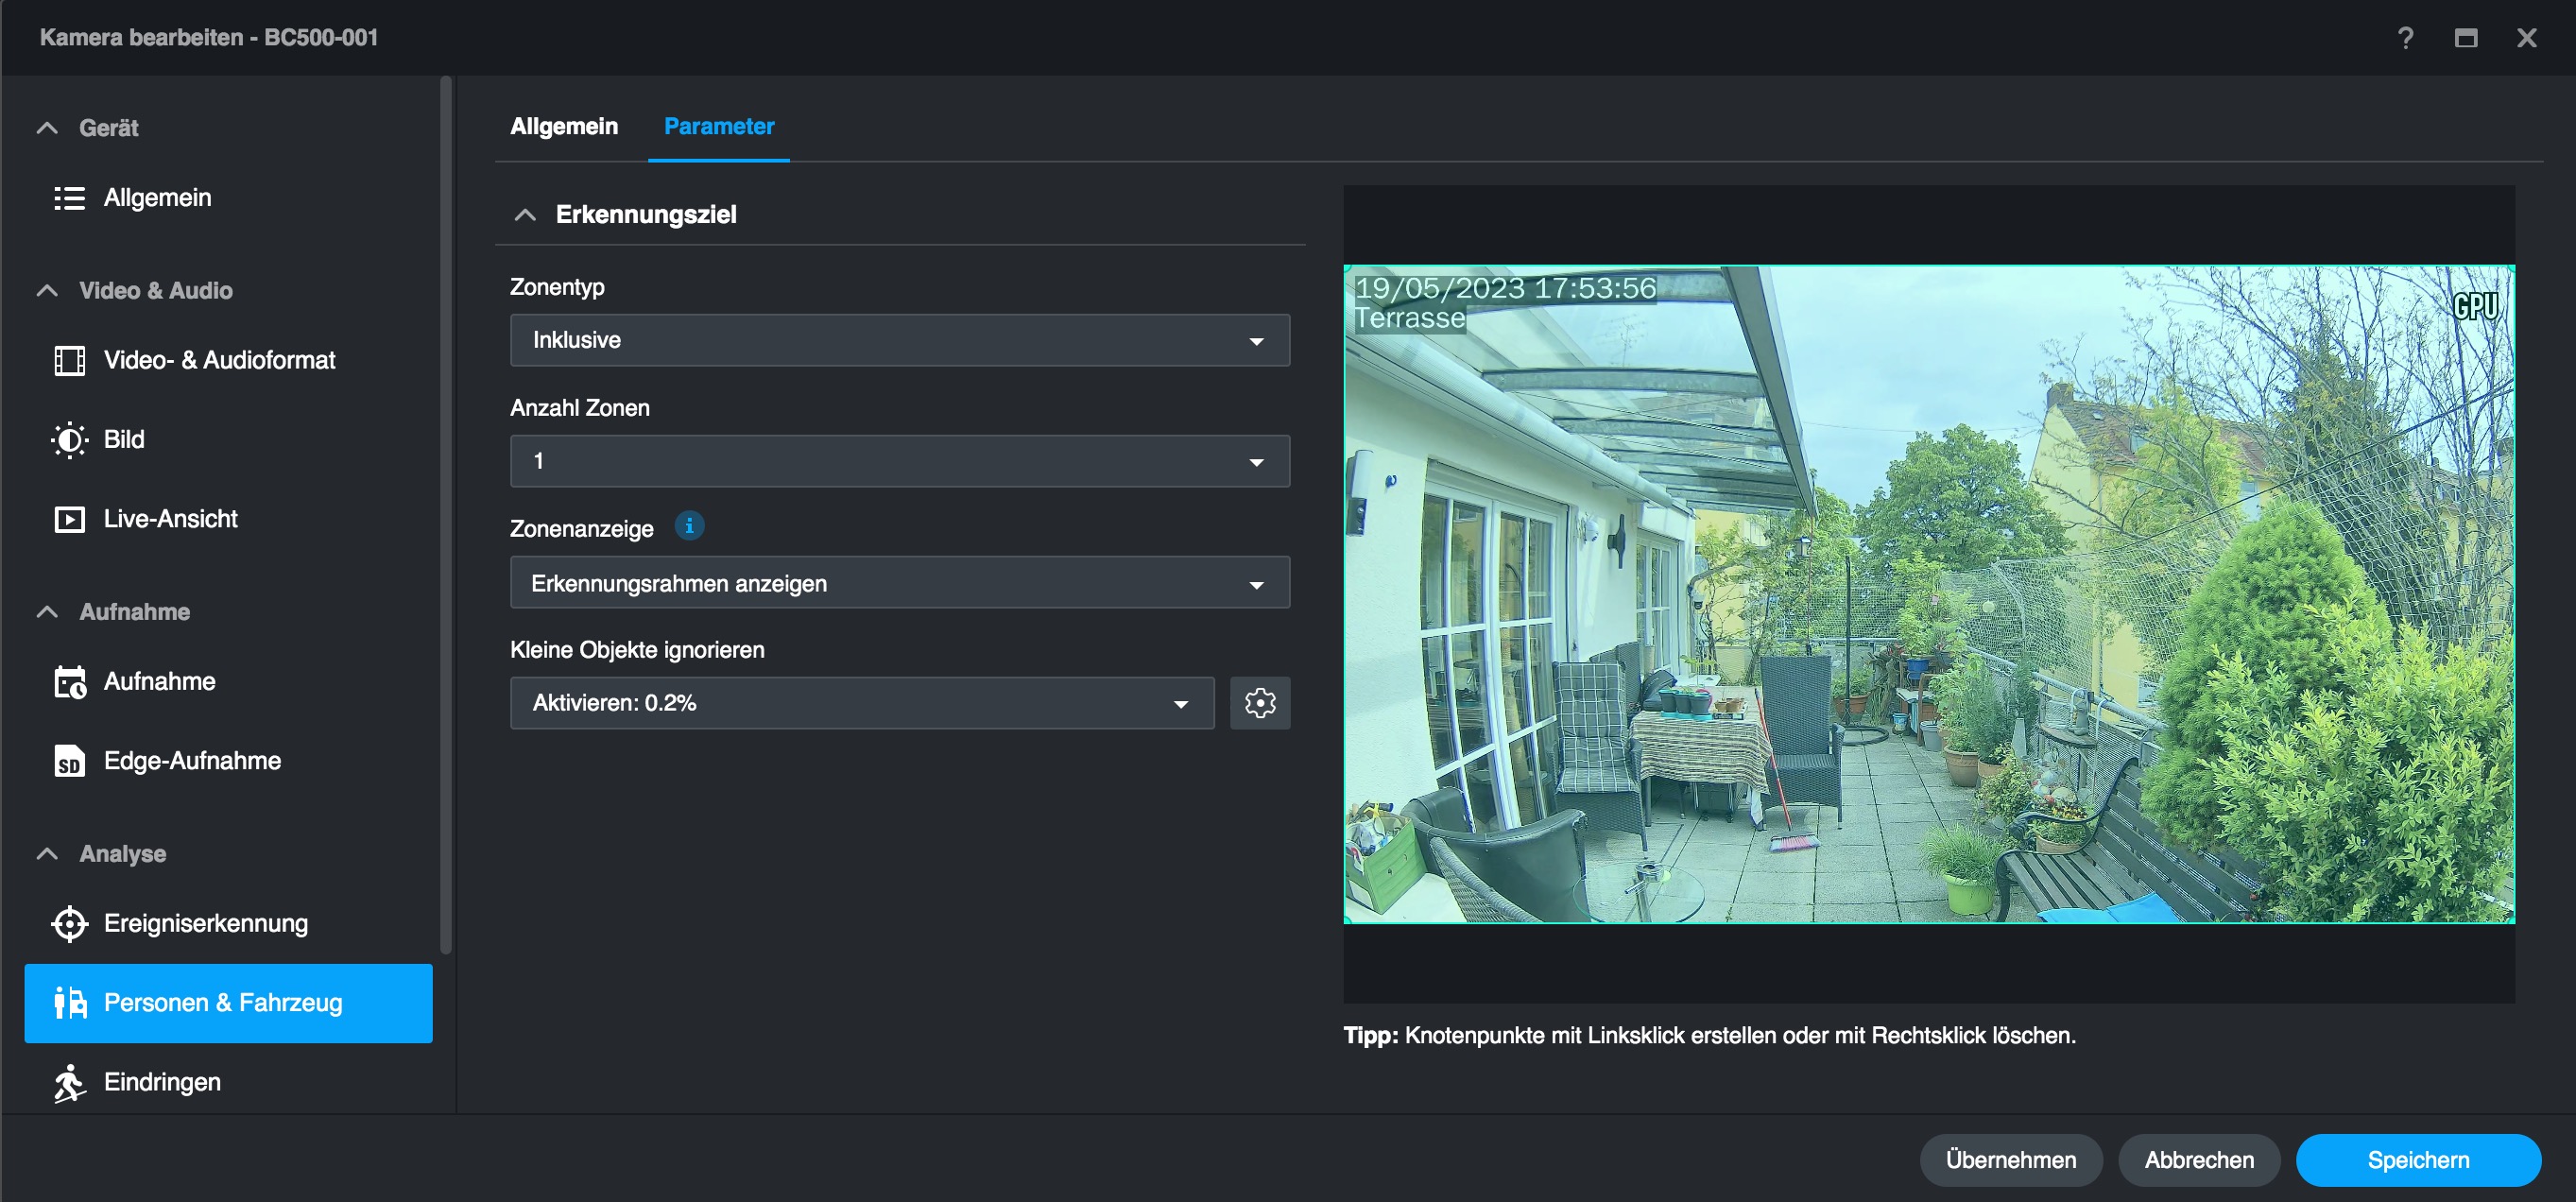The height and width of the screenshot is (1202, 2576).
Task: Open the Aktivieren: 0.2% dropdown
Action: (861, 703)
